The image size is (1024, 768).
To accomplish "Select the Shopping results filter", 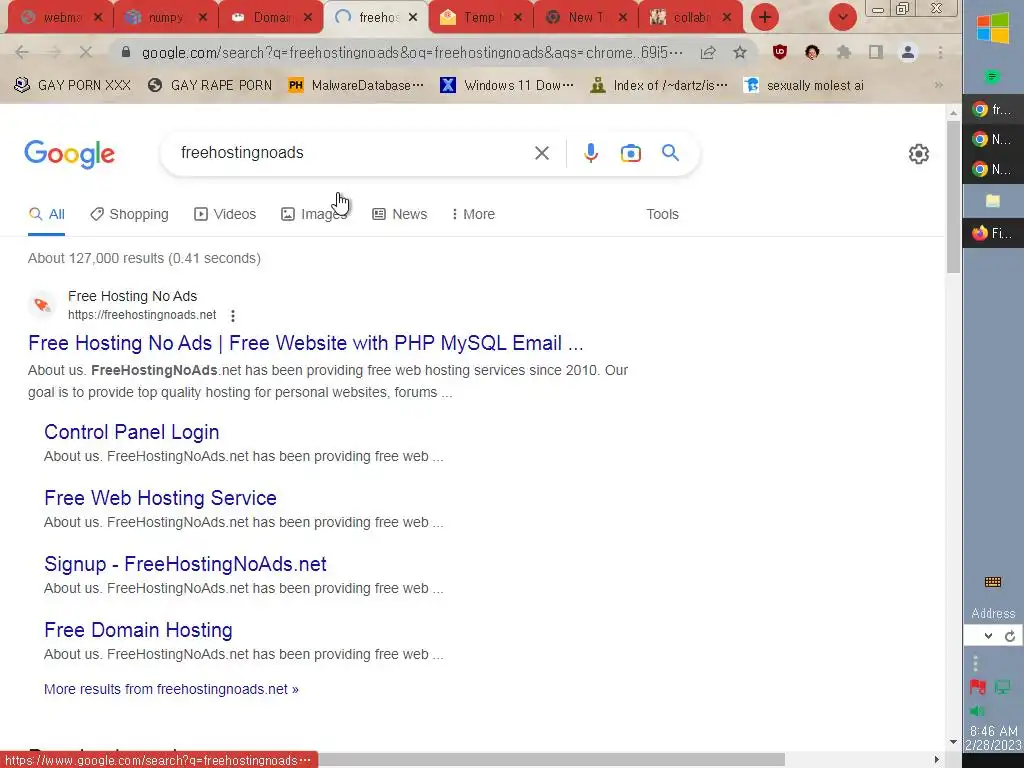I will pyautogui.click(x=129, y=214).
